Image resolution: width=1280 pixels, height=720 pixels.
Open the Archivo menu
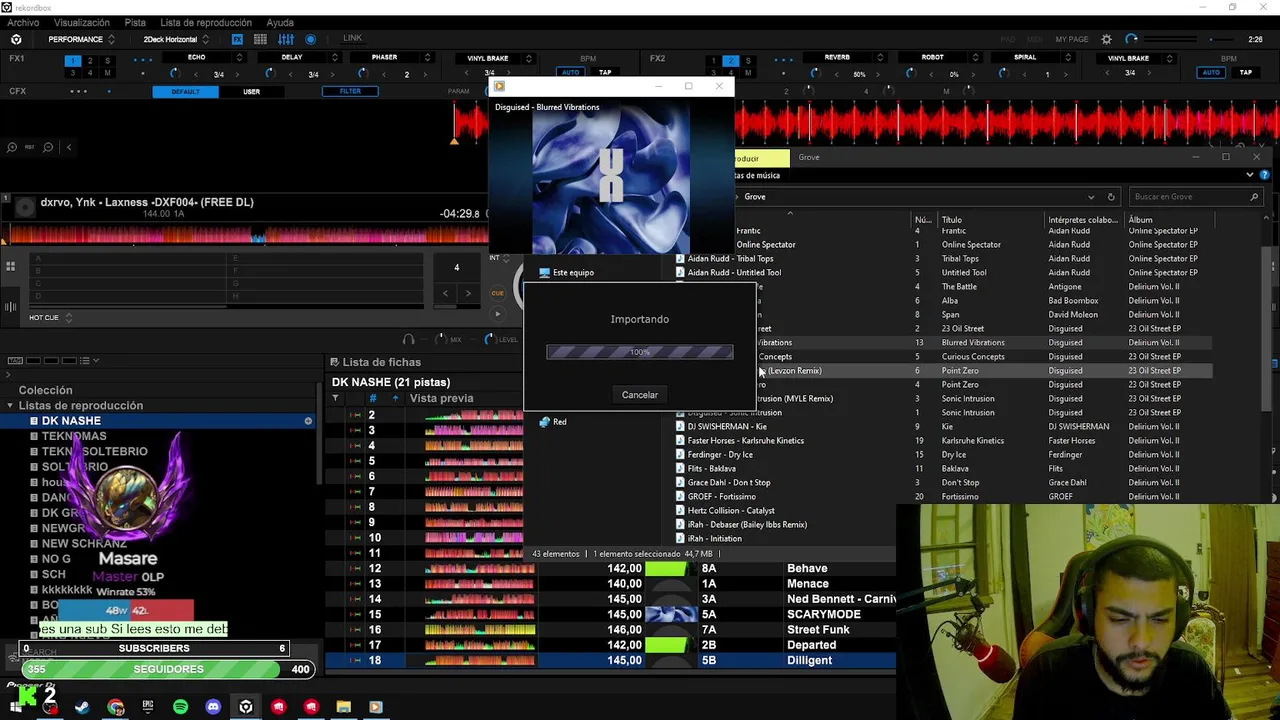[x=23, y=22]
